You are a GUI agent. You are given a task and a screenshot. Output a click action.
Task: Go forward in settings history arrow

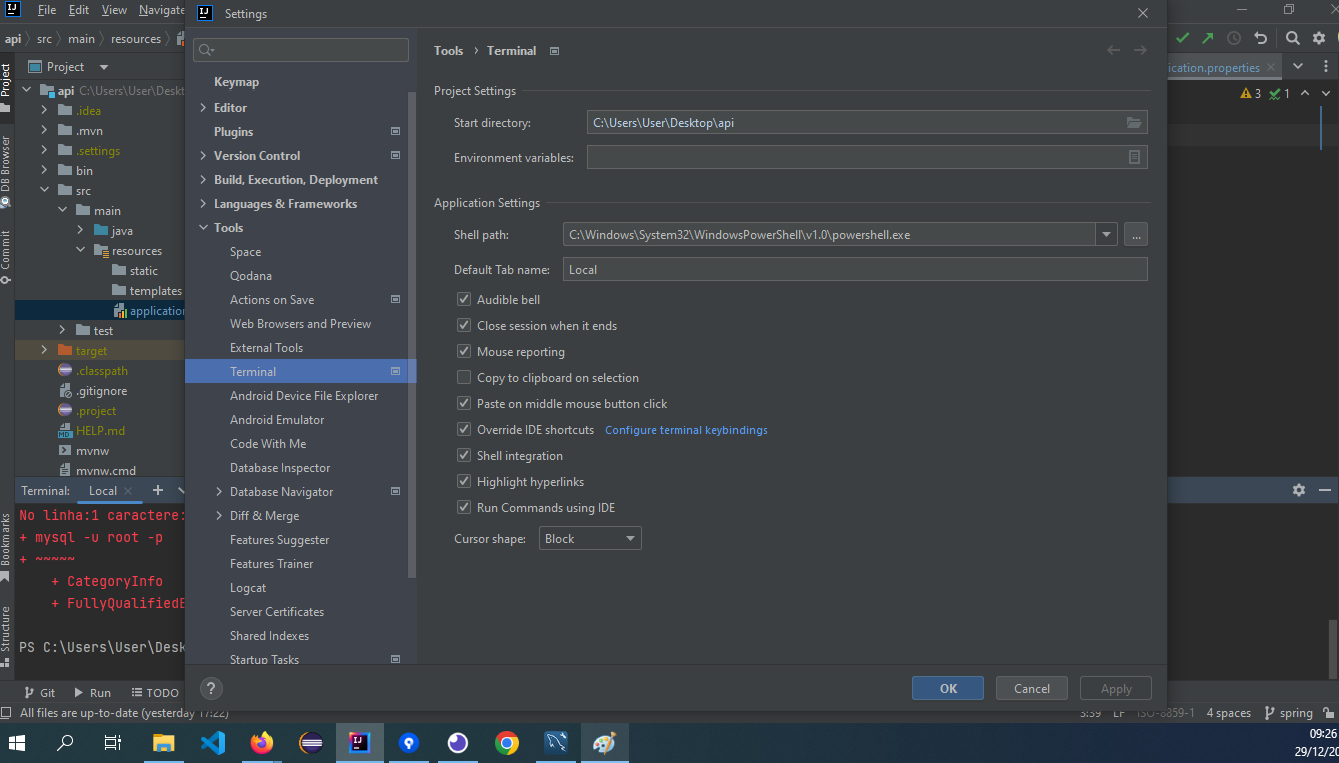pyautogui.click(x=1140, y=50)
